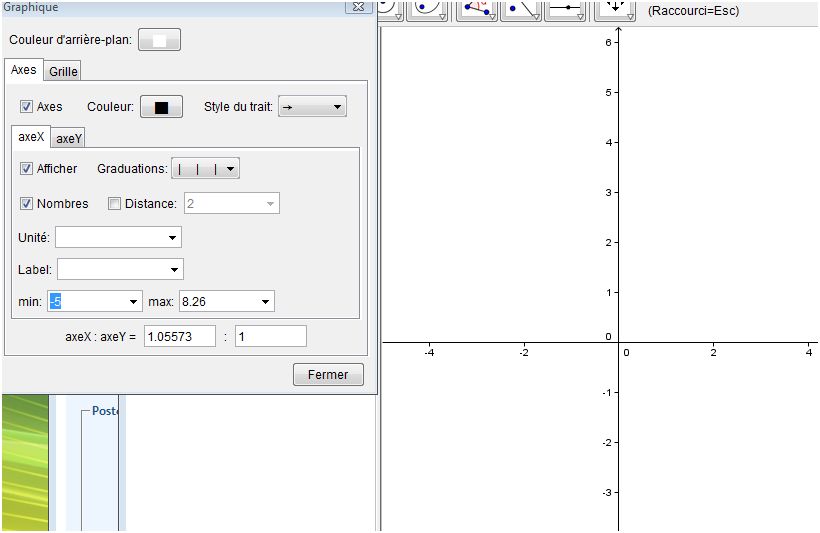Open the black axes Couleur swatch
Screen dimensions: 820x533
click(x=161, y=107)
